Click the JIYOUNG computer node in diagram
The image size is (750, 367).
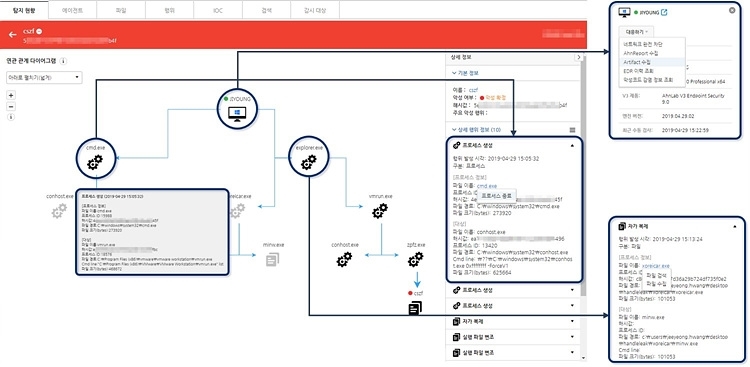coord(238,109)
